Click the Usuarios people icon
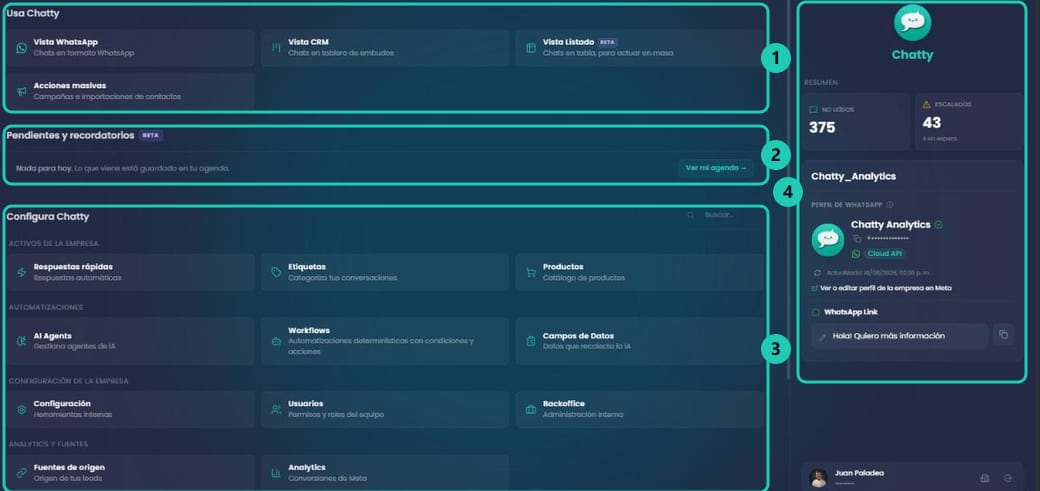 point(276,409)
